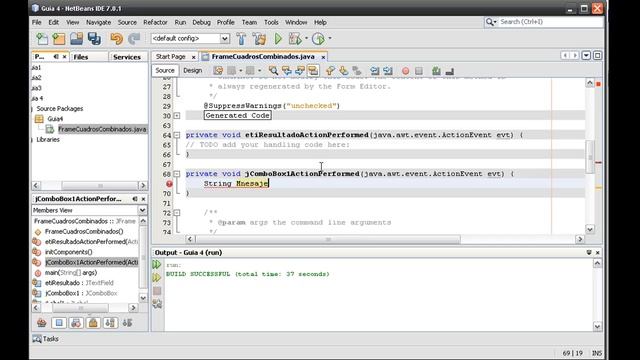Open the default config dropdown
The image size is (640, 360).
pos(224,39)
